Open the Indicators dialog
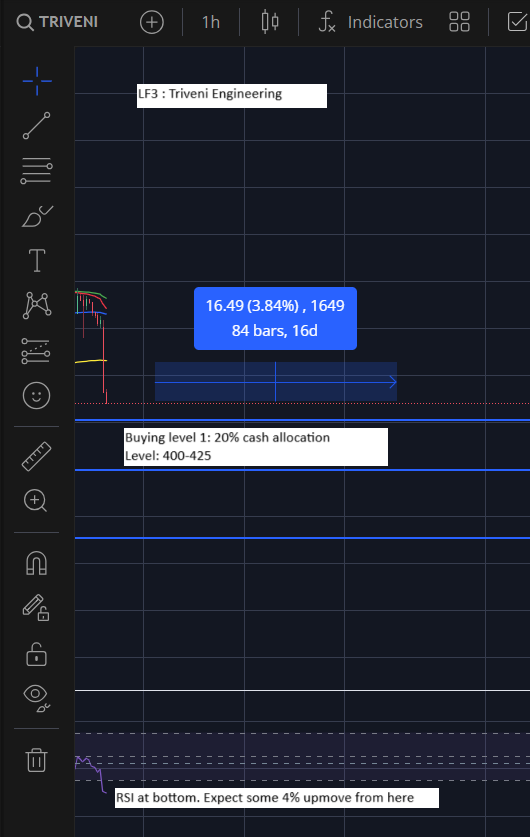Viewport: 530px width, 837px height. 370,22
